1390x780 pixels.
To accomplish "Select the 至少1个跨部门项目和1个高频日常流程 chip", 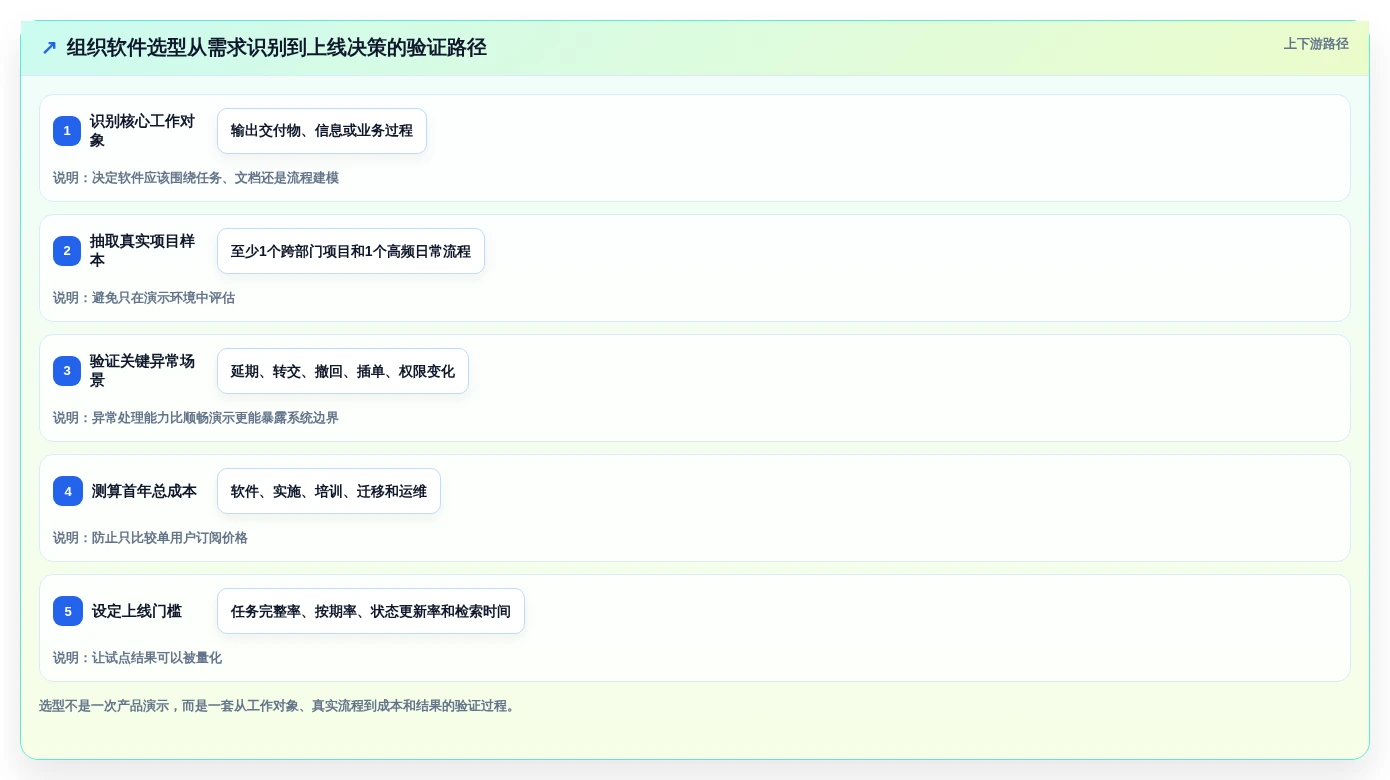I will [x=351, y=251].
